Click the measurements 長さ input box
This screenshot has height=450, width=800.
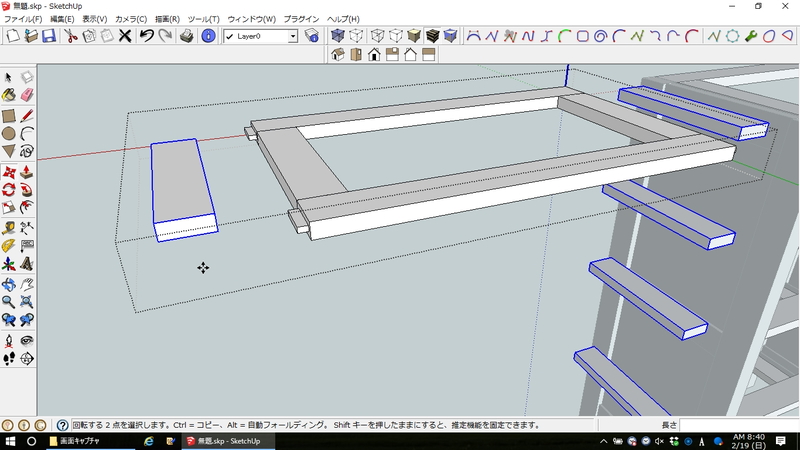[x=738, y=425]
